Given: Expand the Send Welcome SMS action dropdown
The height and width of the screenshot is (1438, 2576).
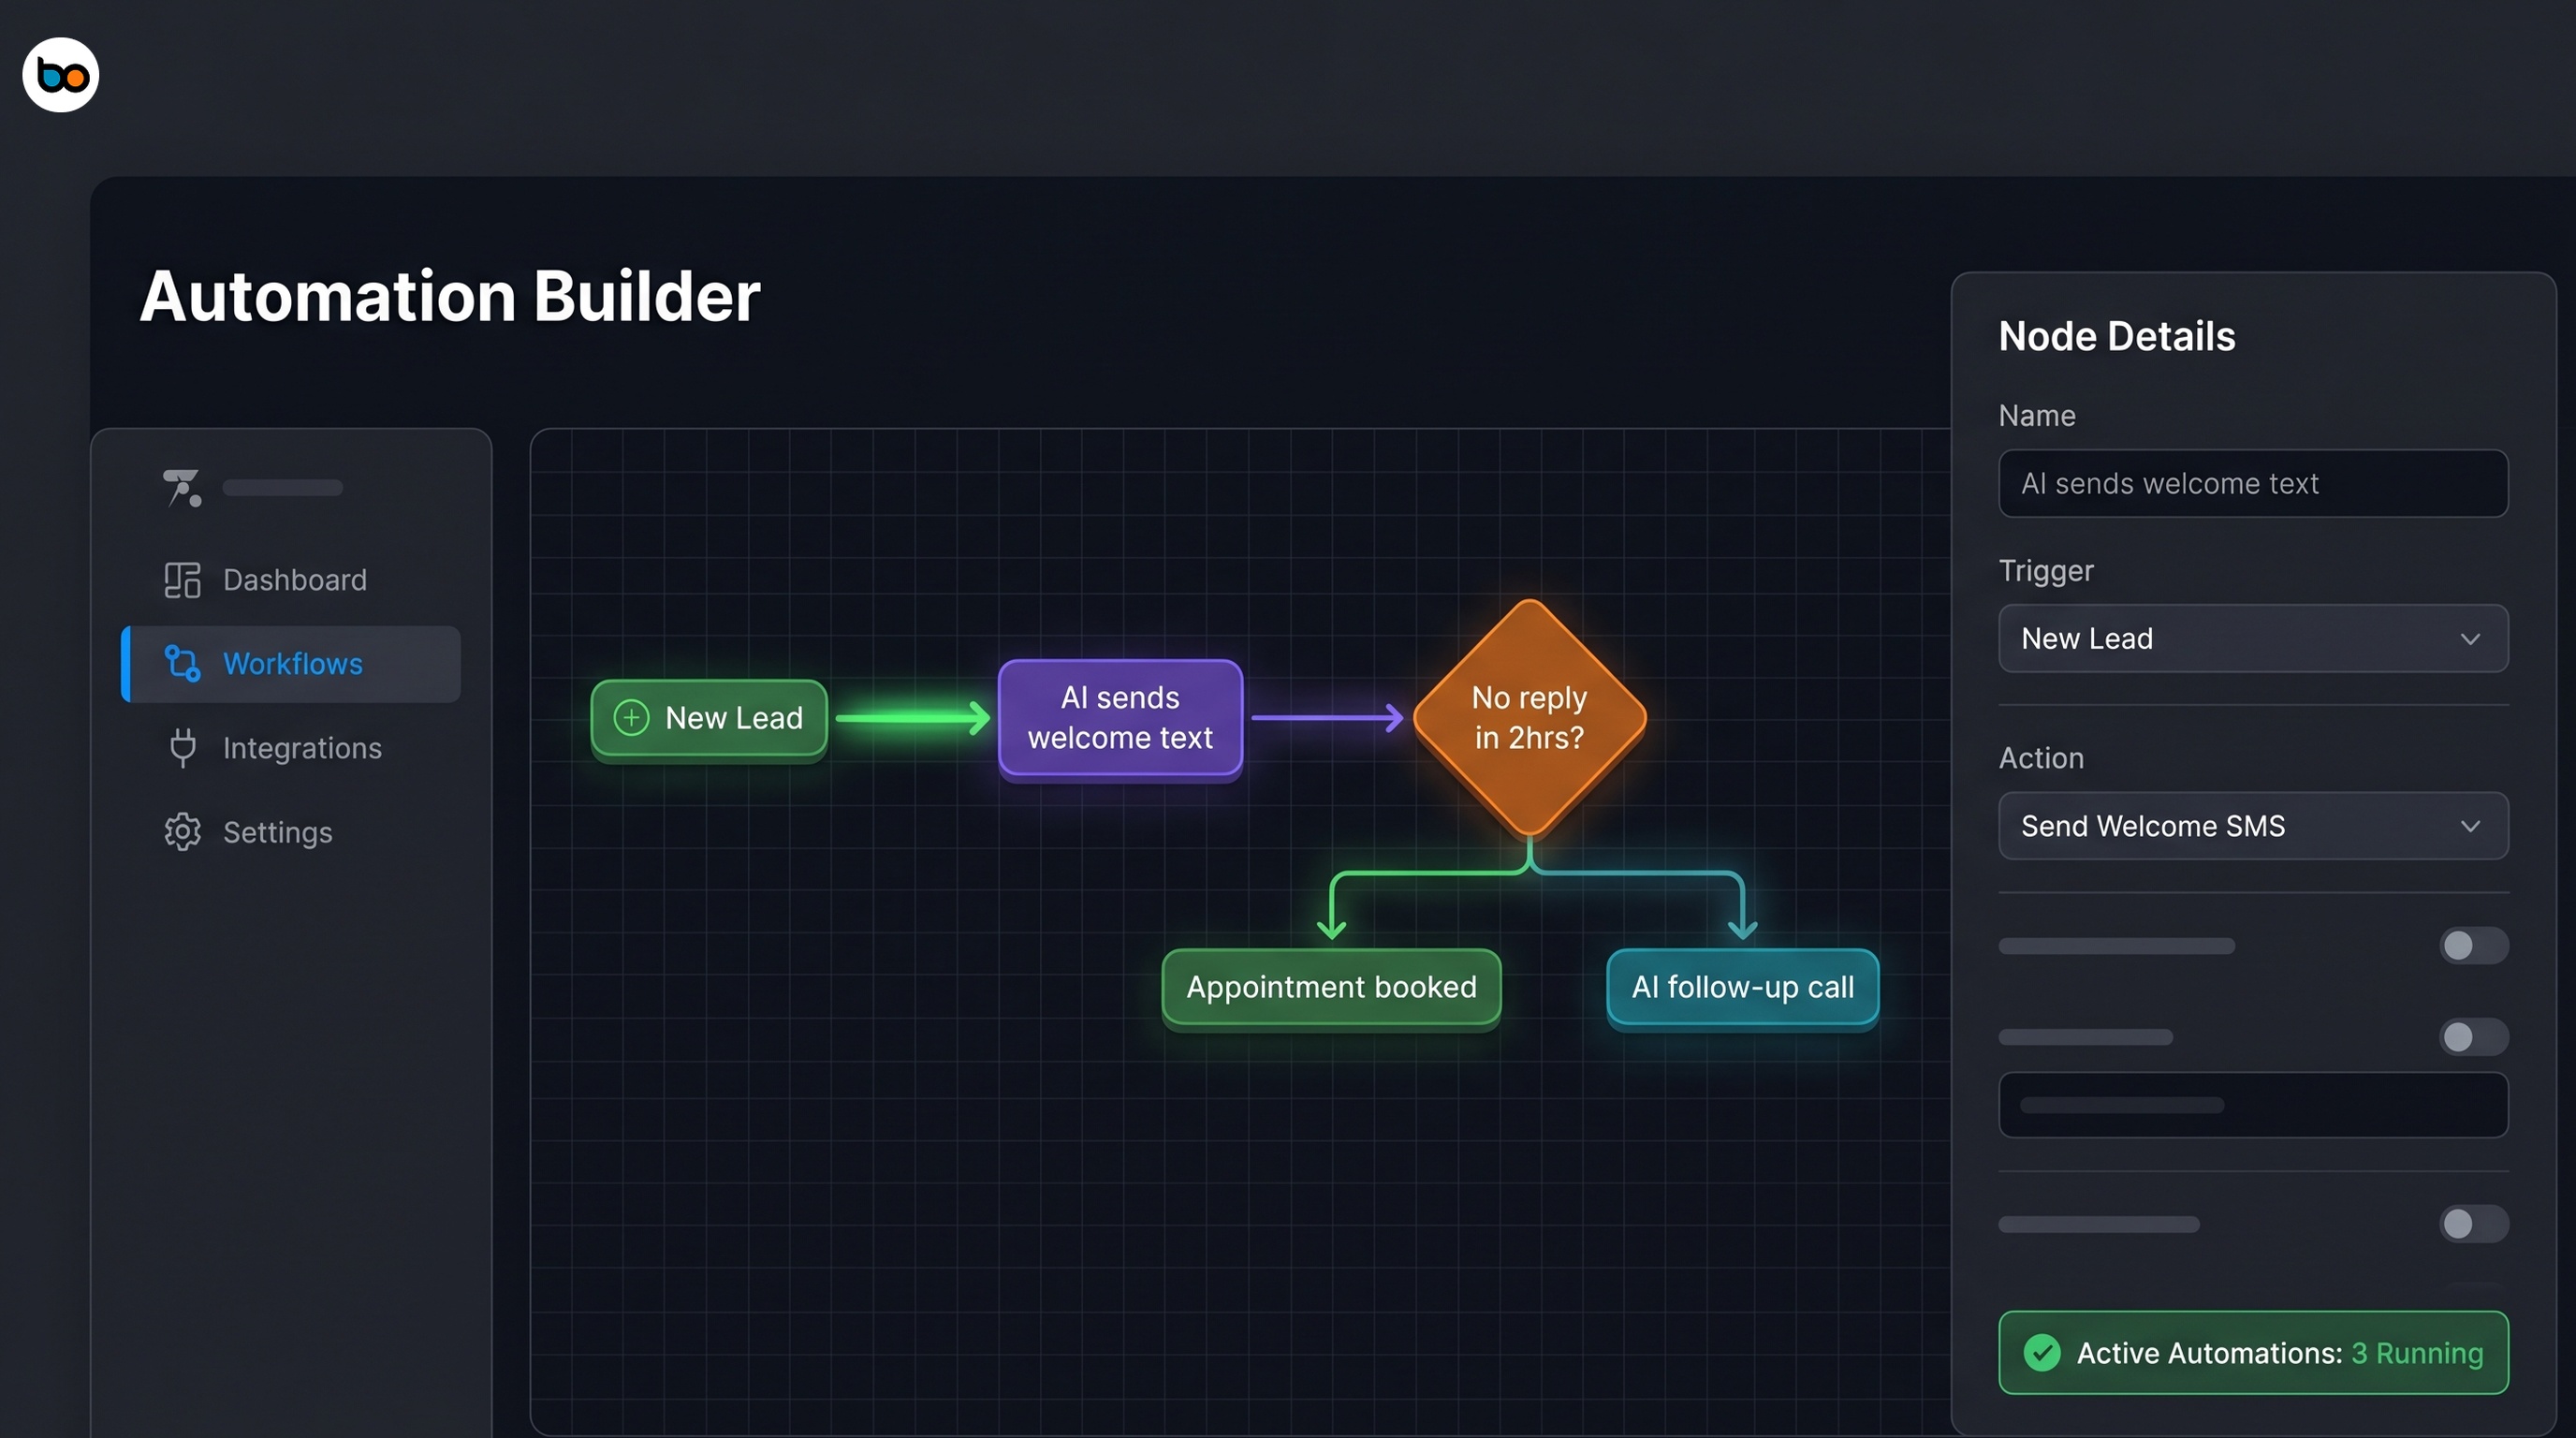Looking at the screenshot, I should [2252, 826].
